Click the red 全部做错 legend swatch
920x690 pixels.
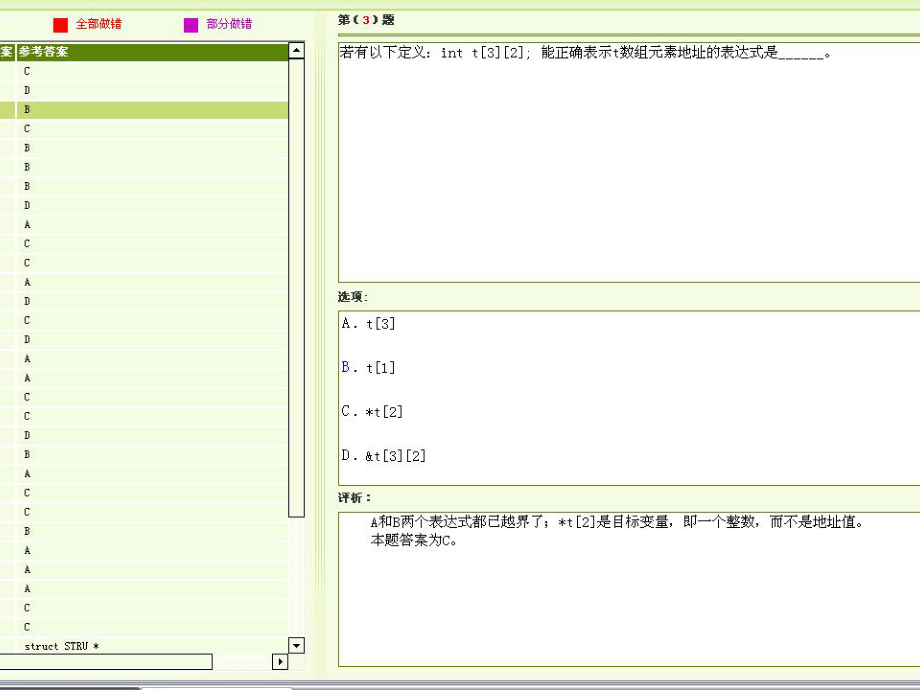(60, 25)
